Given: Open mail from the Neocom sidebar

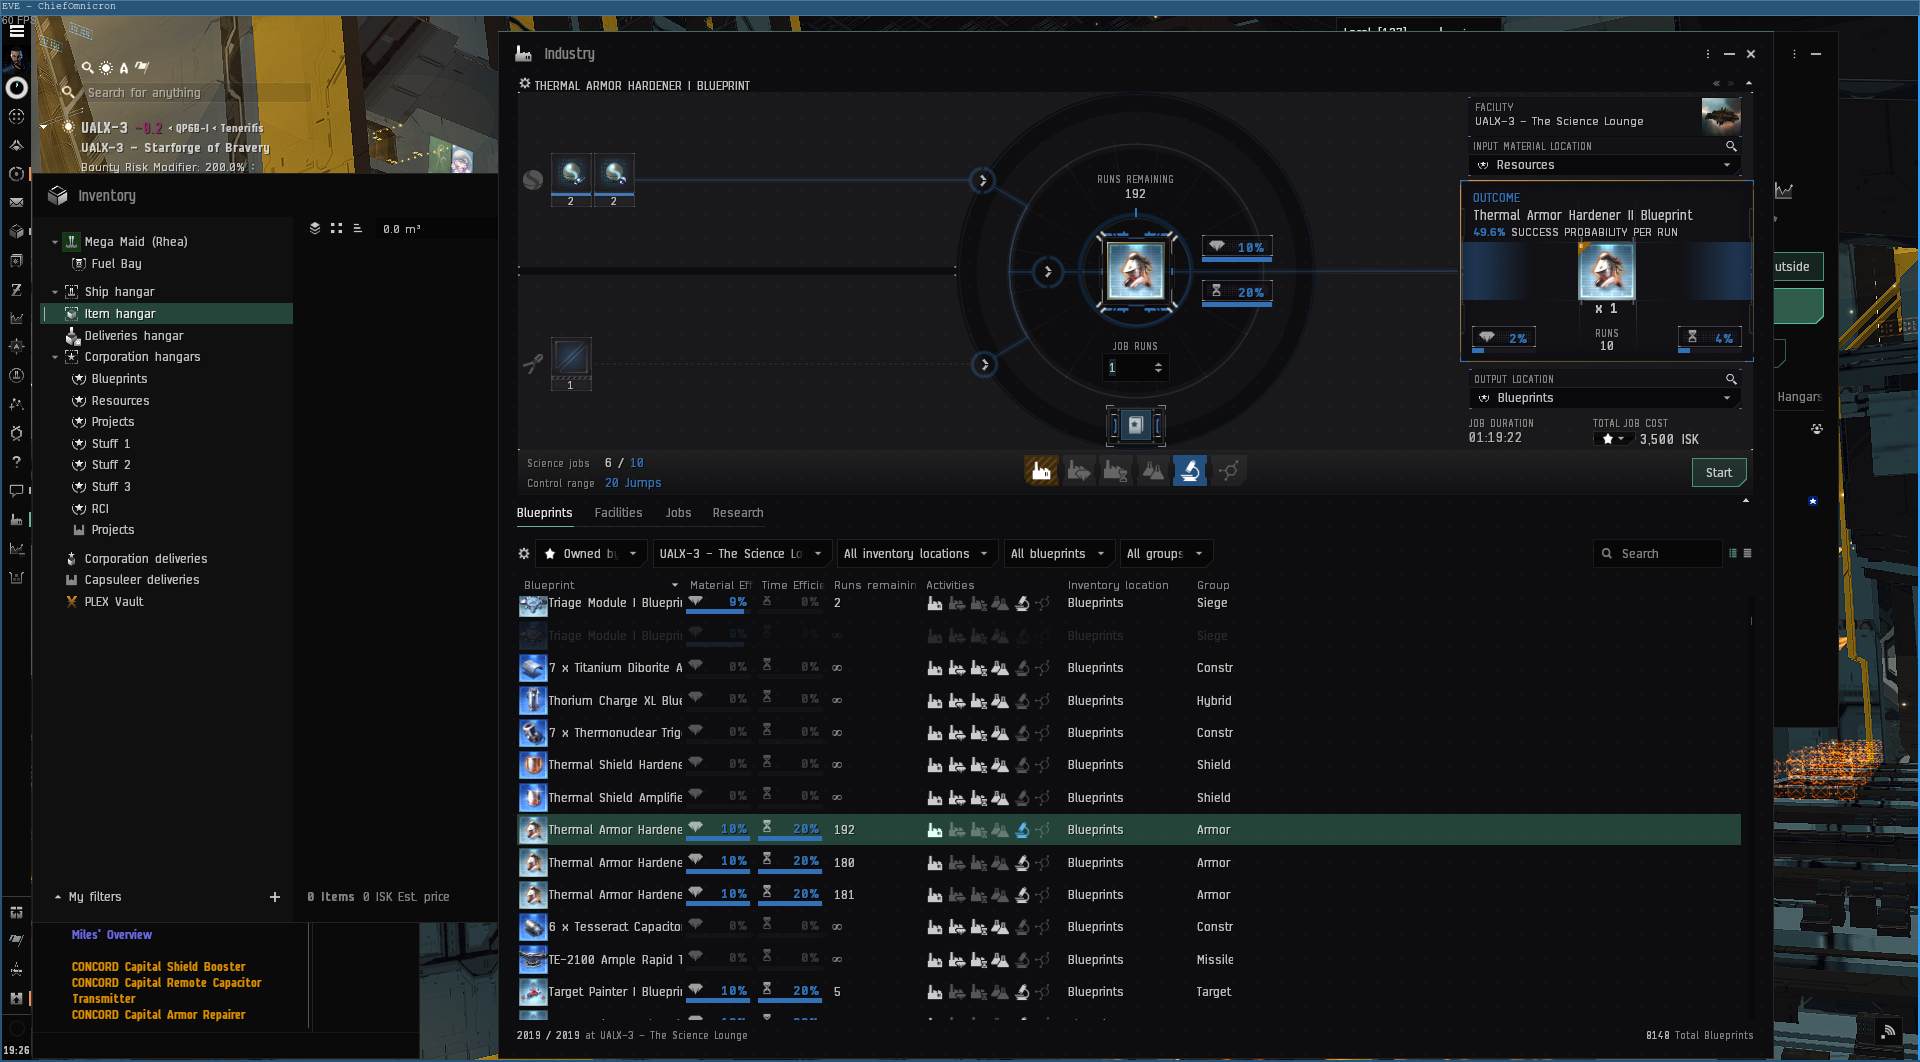Looking at the screenshot, I should pyautogui.click(x=16, y=202).
